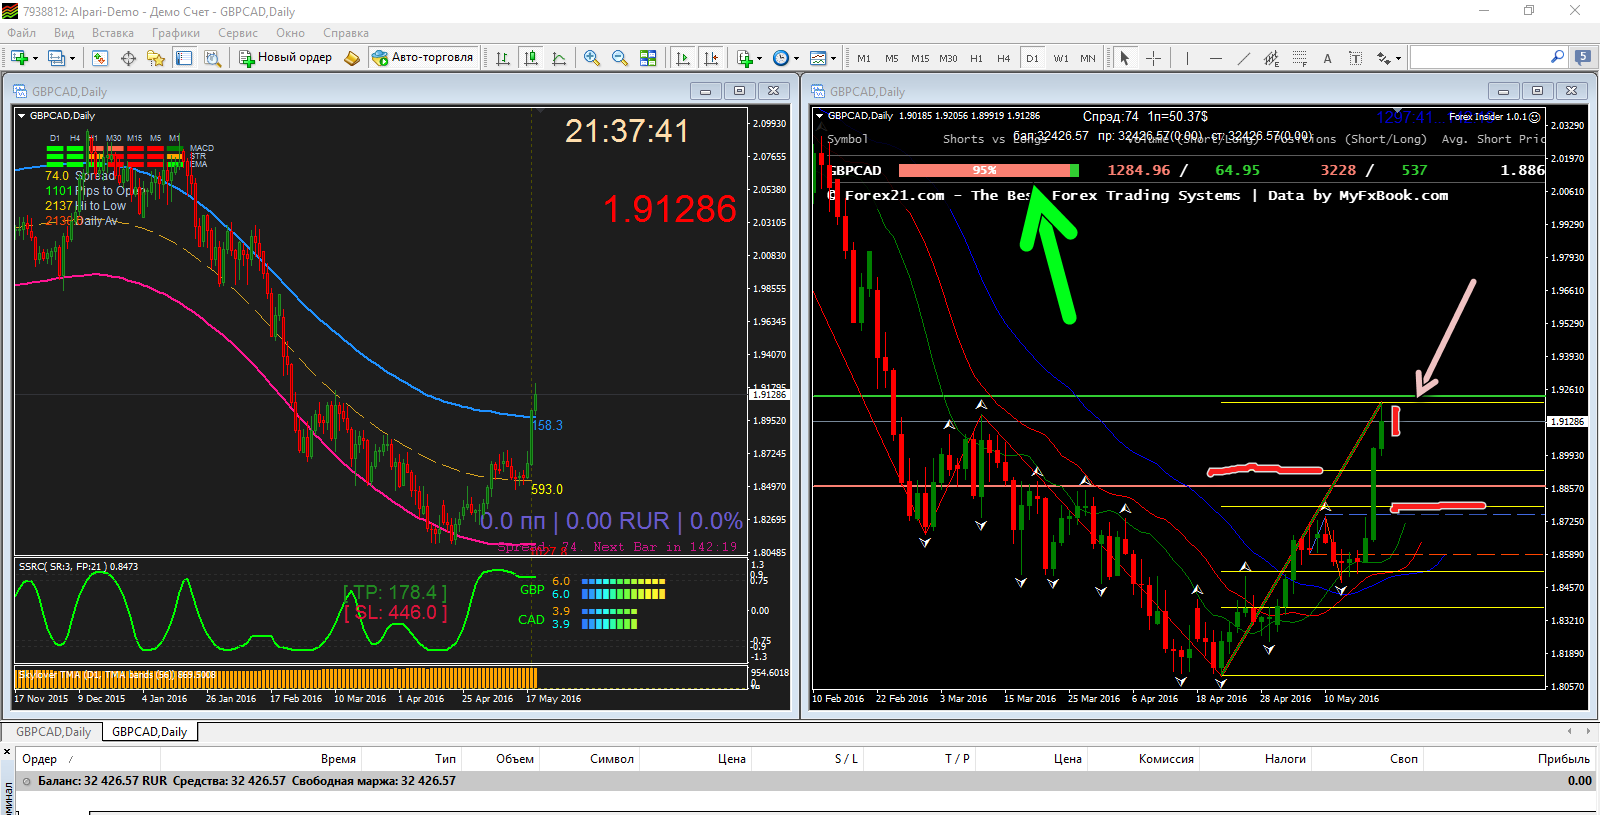The height and width of the screenshot is (815, 1600).
Task: Select the M15 timeframe
Action: 920,58
